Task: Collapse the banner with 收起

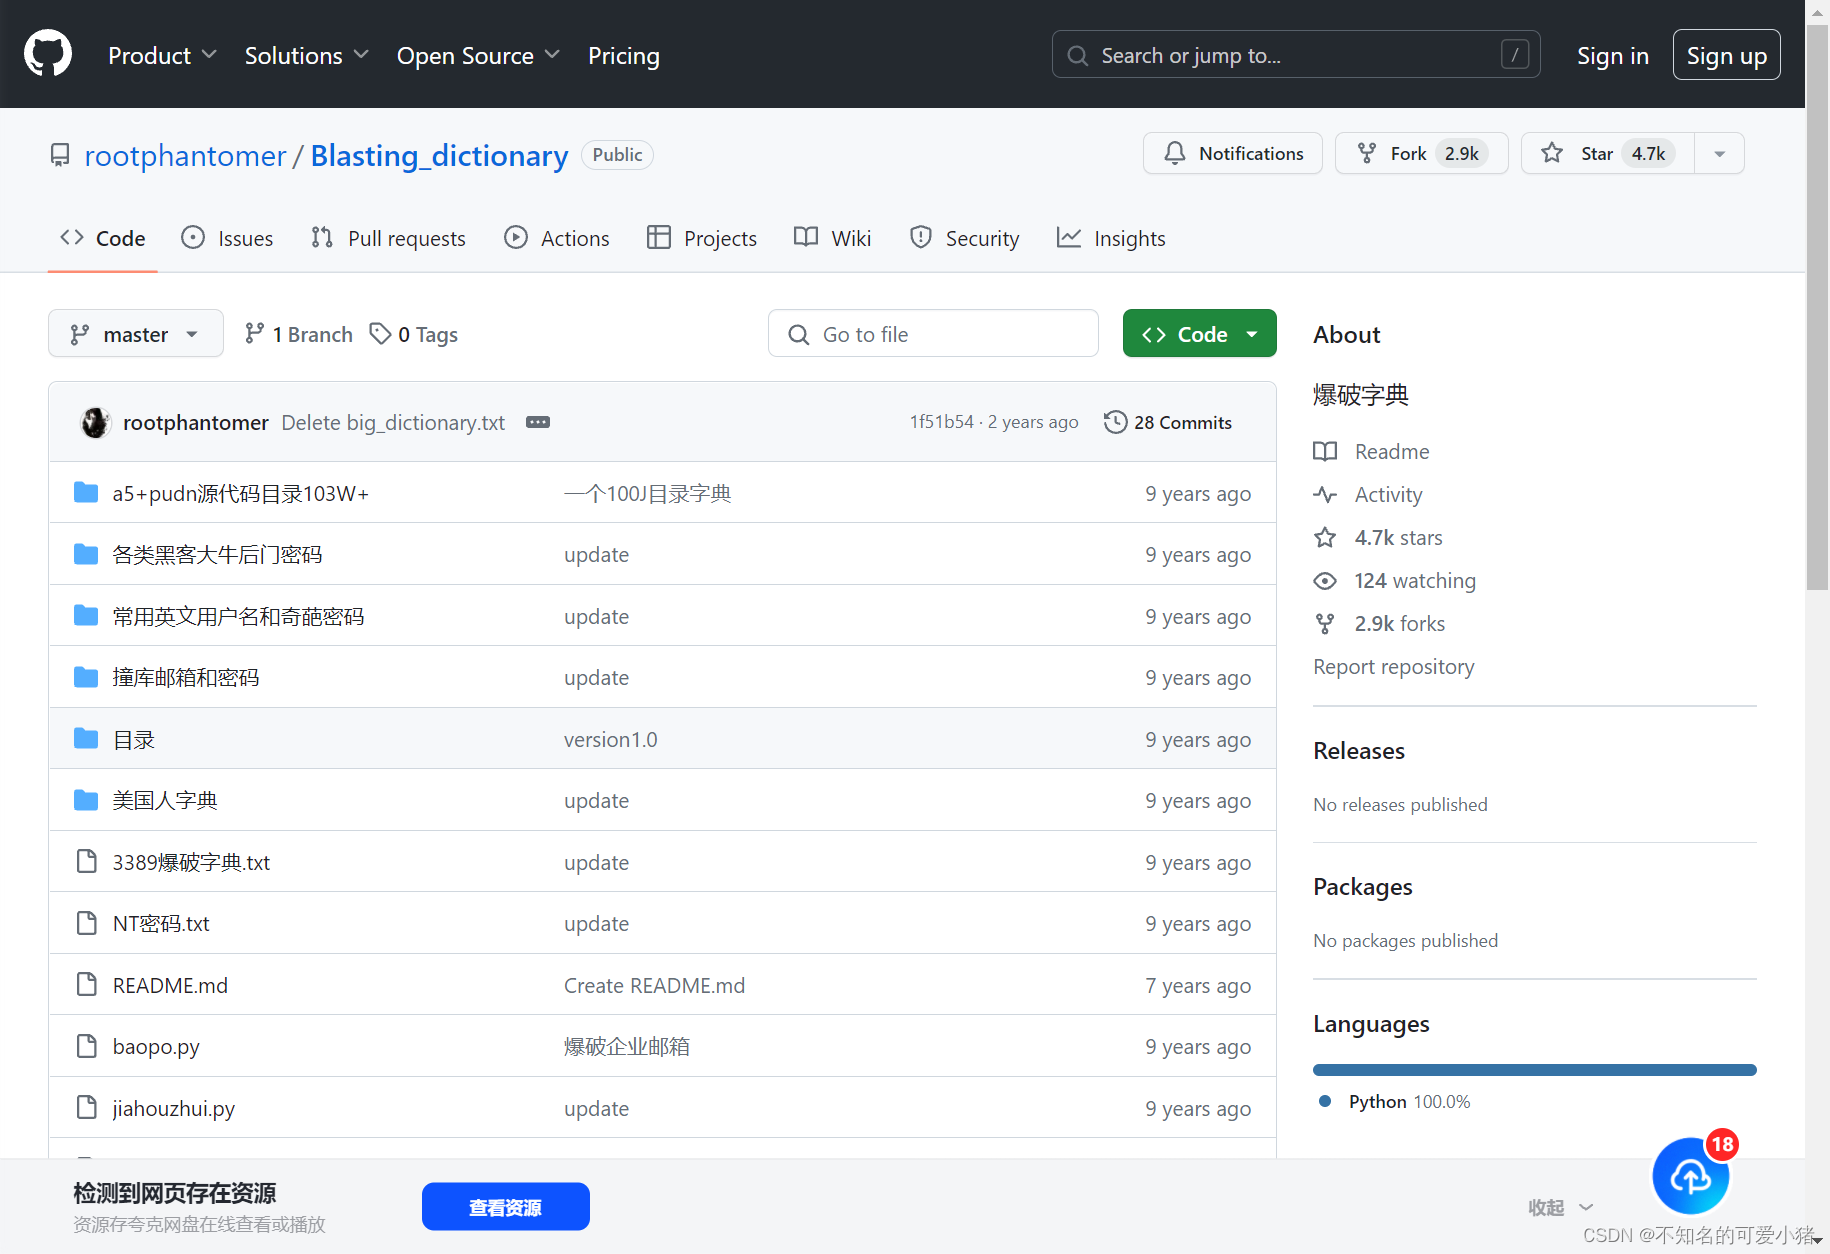Action: [1560, 1207]
